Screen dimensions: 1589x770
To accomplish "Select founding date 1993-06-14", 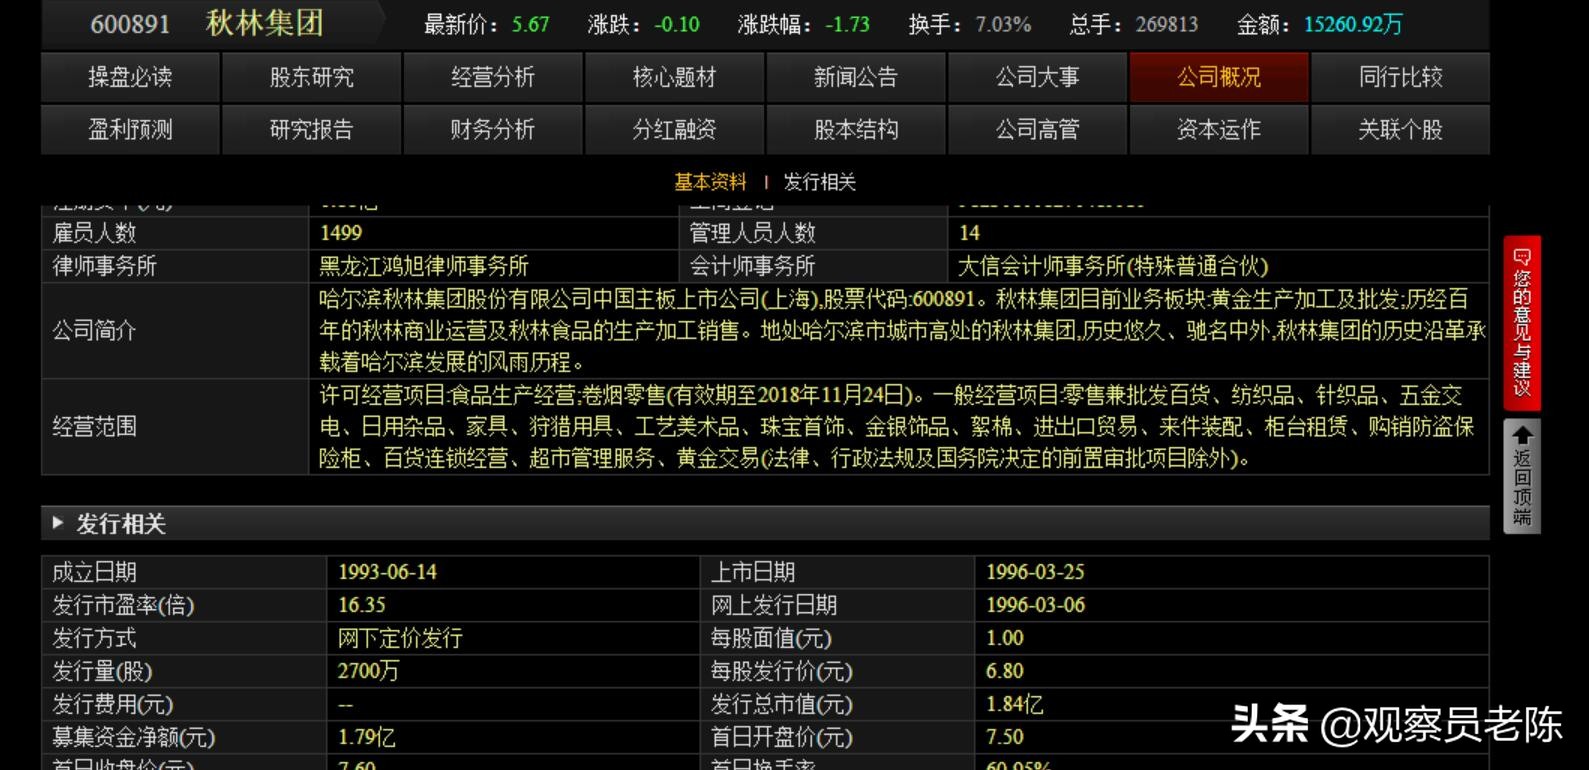I will pos(387,572).
